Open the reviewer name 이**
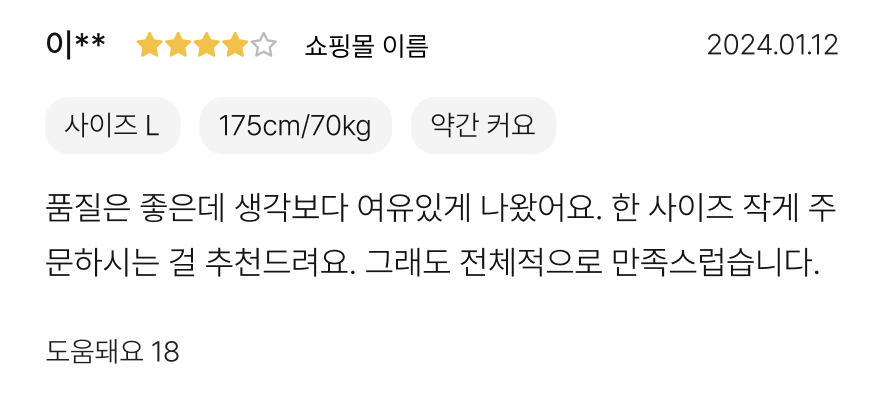Viewport: 894px width, 416px height. pyautogui.click(x=75, y=44)
